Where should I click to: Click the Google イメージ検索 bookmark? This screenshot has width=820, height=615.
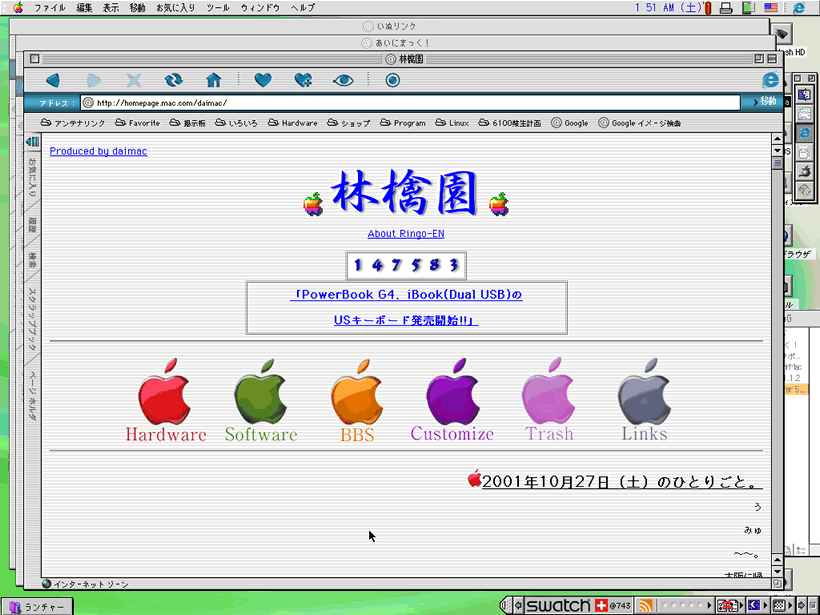coord(640,123)
